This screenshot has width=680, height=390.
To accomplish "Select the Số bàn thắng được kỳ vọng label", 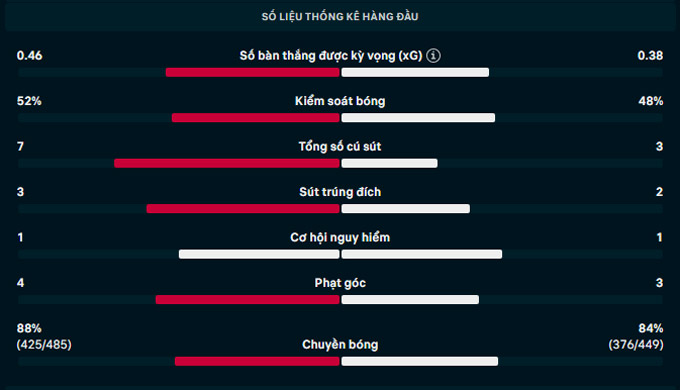I will 331,56.
